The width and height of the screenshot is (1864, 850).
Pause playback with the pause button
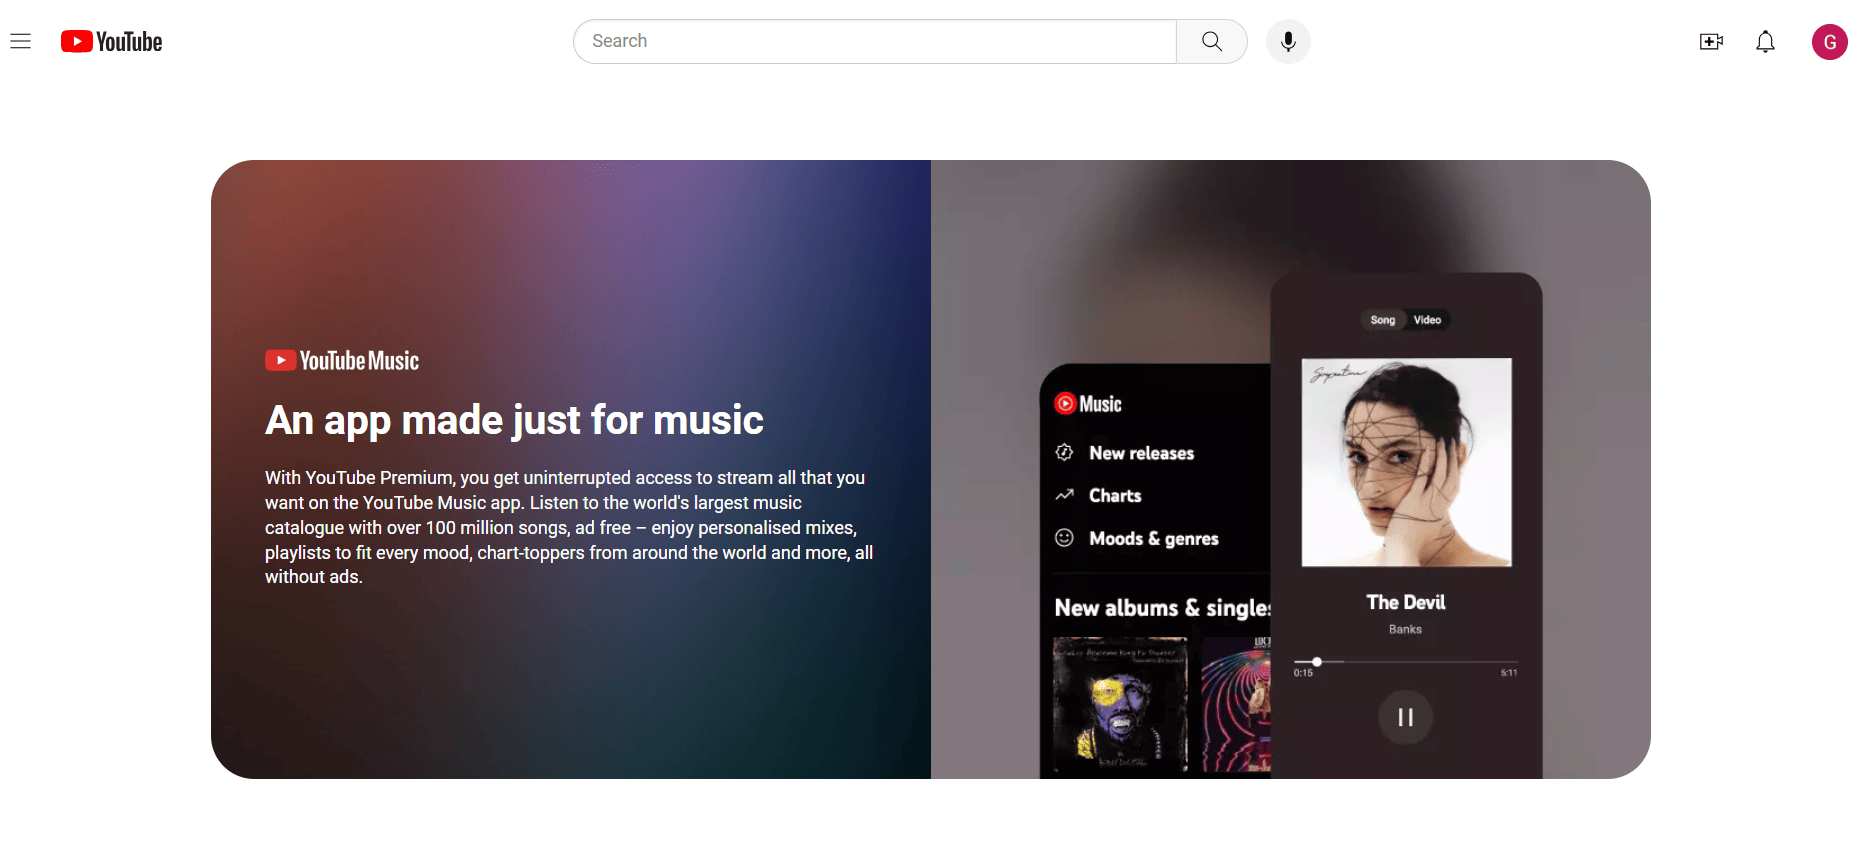(1405, 717)
